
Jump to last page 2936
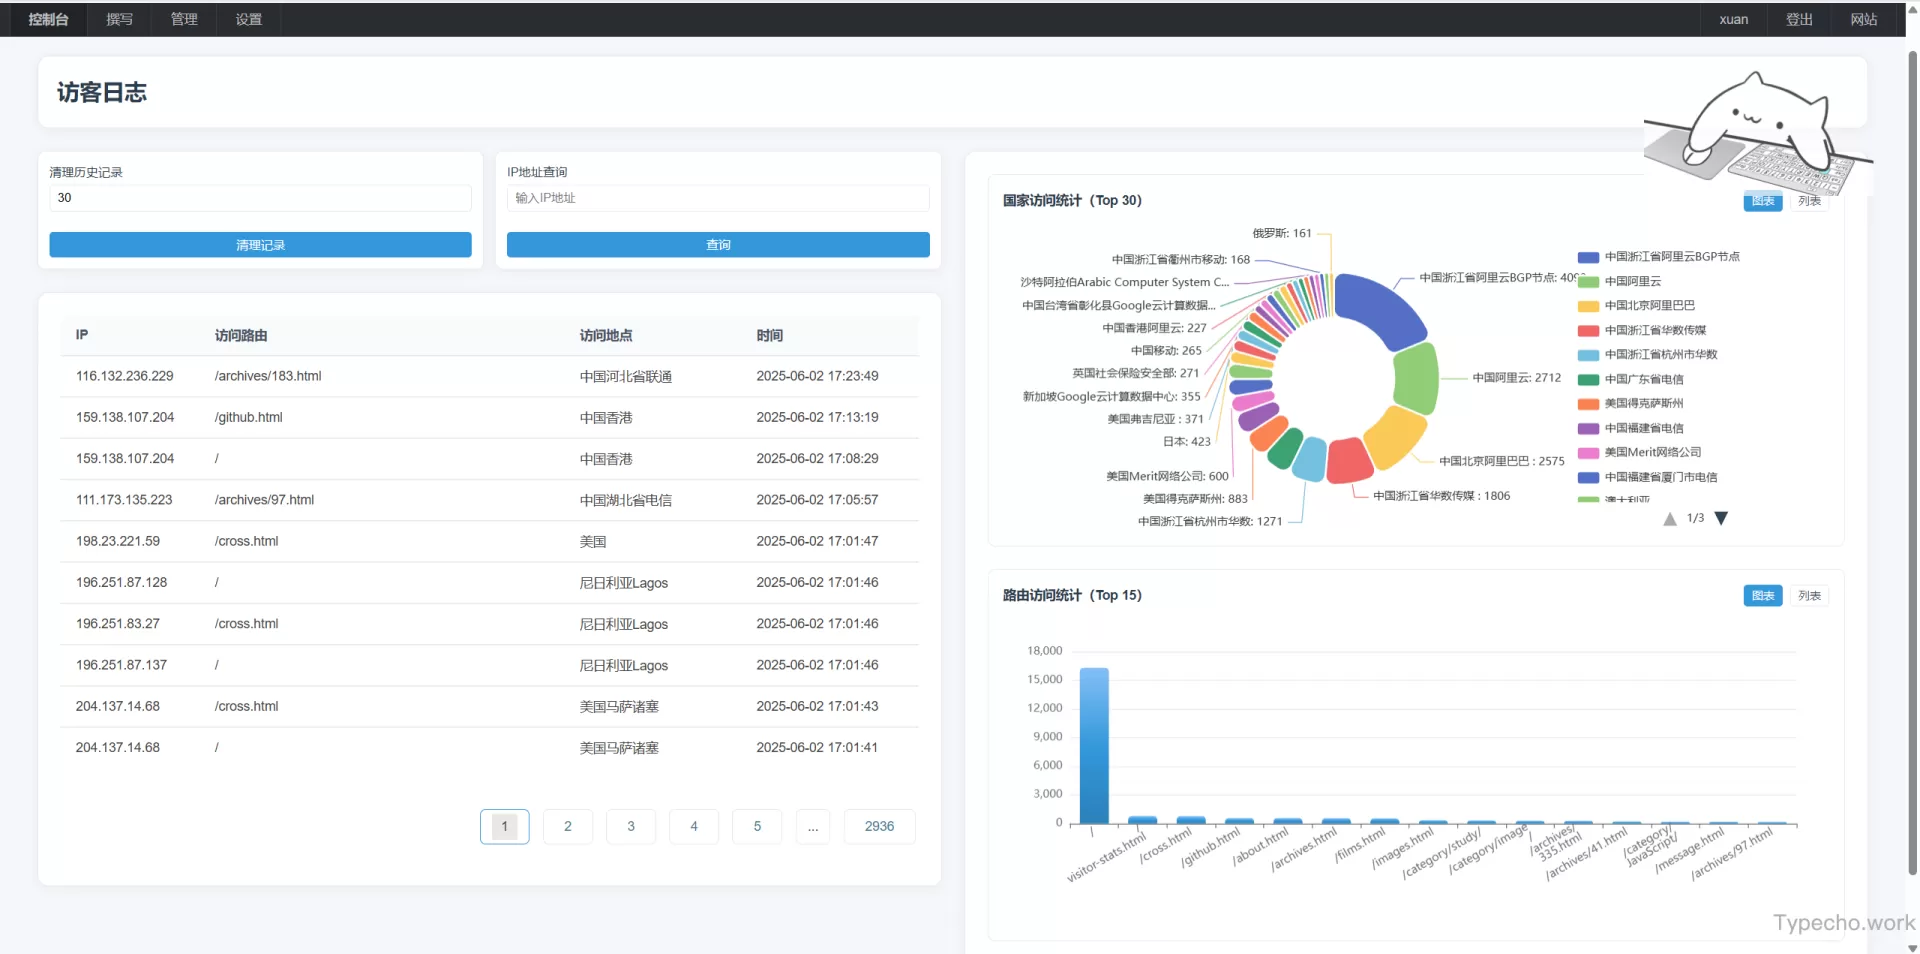pyautogui.click(x=879, y=826)
